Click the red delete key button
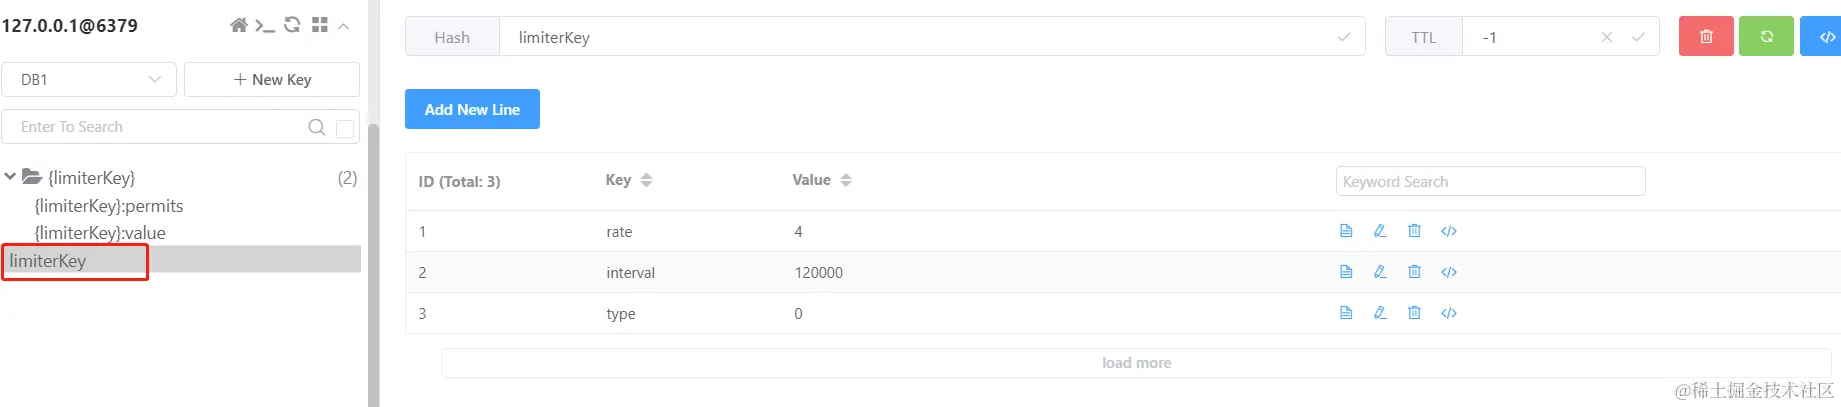This screenshot has height=407, width=1841. (1706, 37)
